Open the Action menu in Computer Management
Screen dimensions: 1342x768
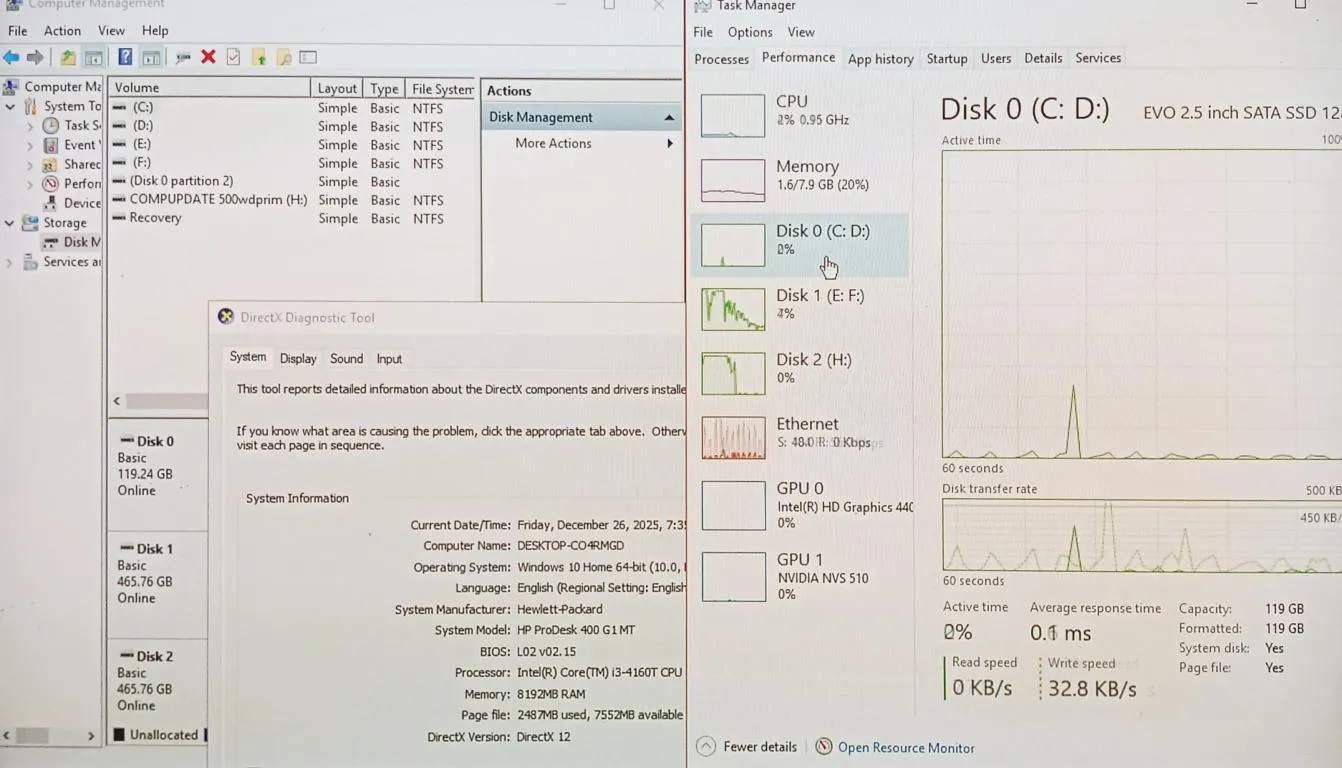click(x=62, y=31)
